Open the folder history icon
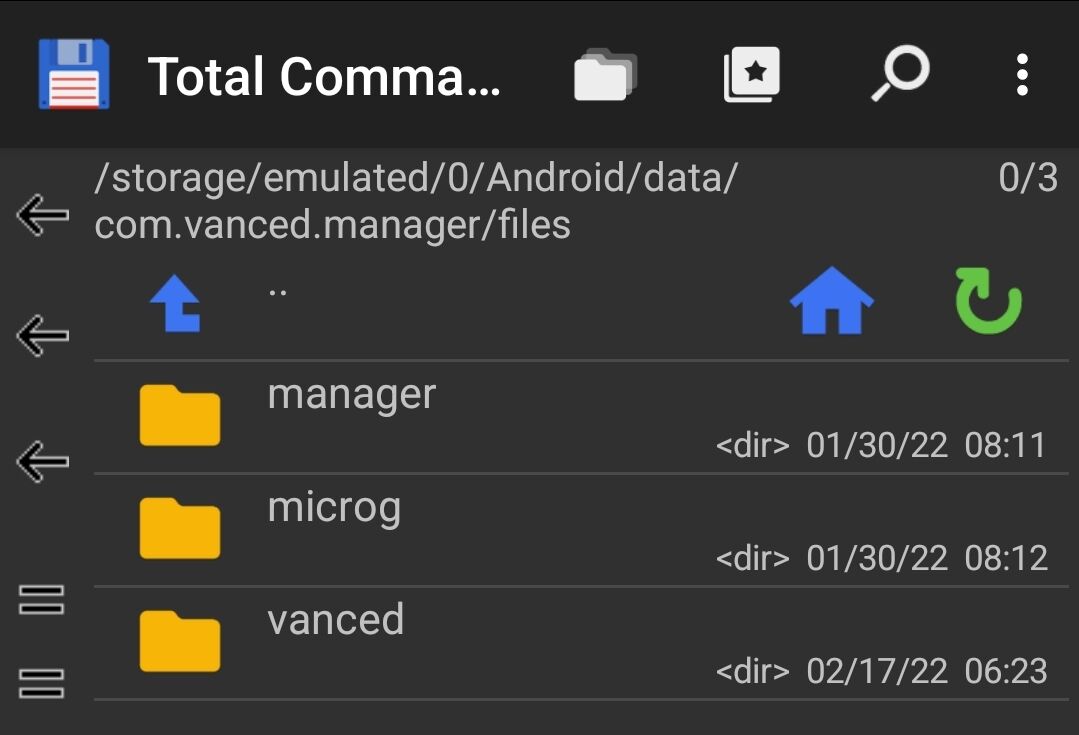This screenshot has height=735, width=1079. (606, 74)
